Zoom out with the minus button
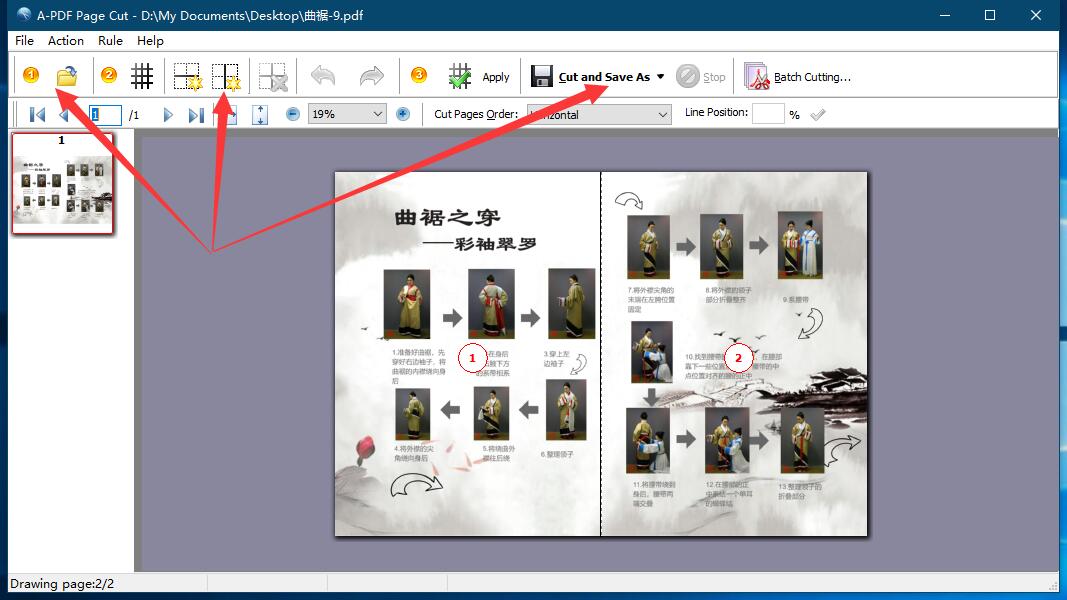Image resolution: width=1067 pixels, height=600 pixels. coord(293,114)
